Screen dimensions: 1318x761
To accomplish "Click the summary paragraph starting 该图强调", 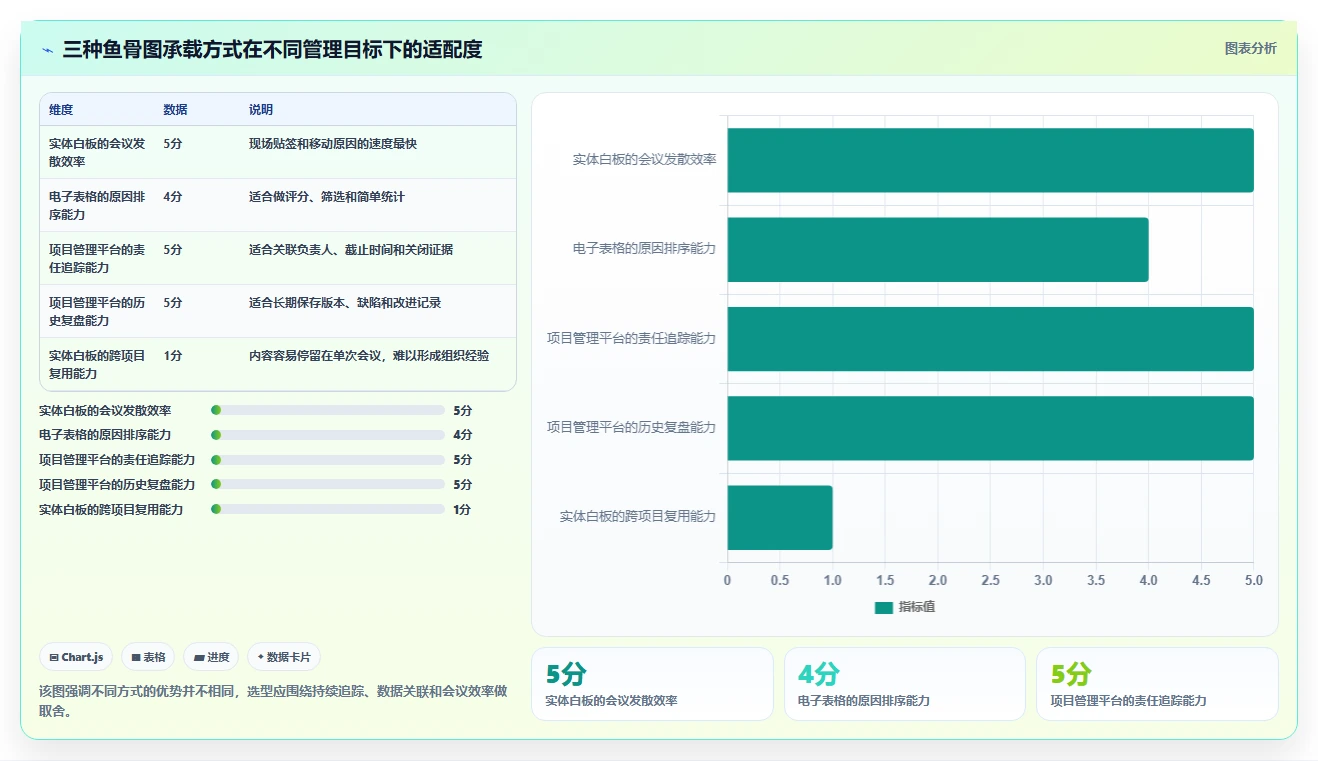I will pos(273,701).
